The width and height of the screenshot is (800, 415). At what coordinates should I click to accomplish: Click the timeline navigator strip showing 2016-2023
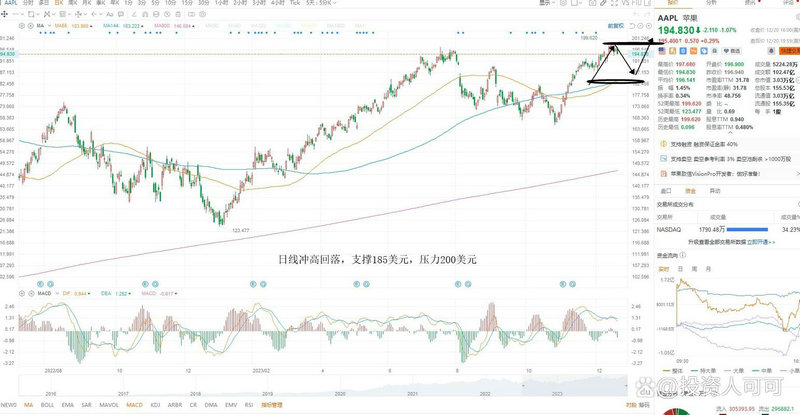pos(323,385)
